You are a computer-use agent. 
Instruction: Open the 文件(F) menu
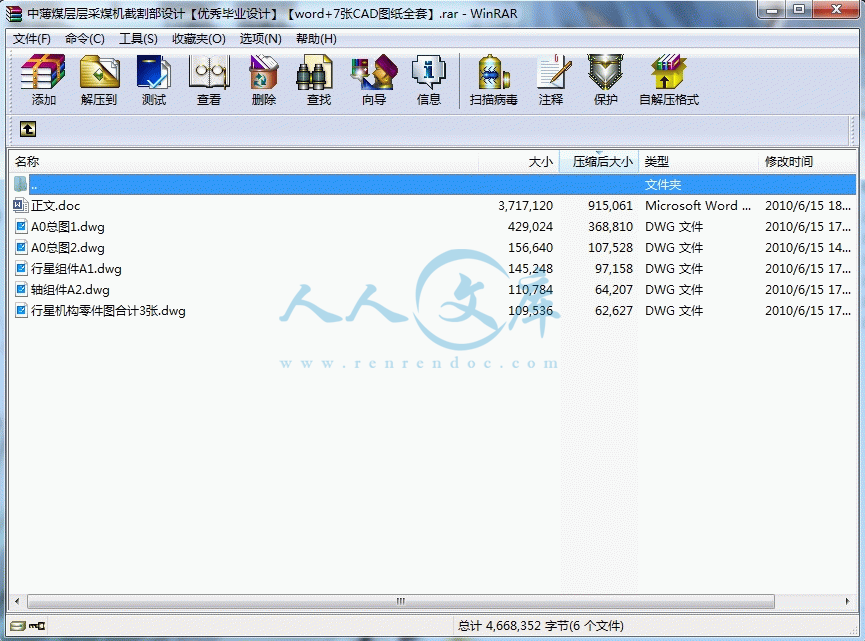coord(31,39)
